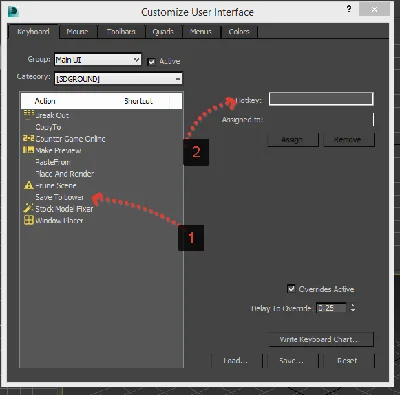Click the Window Placer grid icon
Screen dimensions: 400x395
point(29,220)
